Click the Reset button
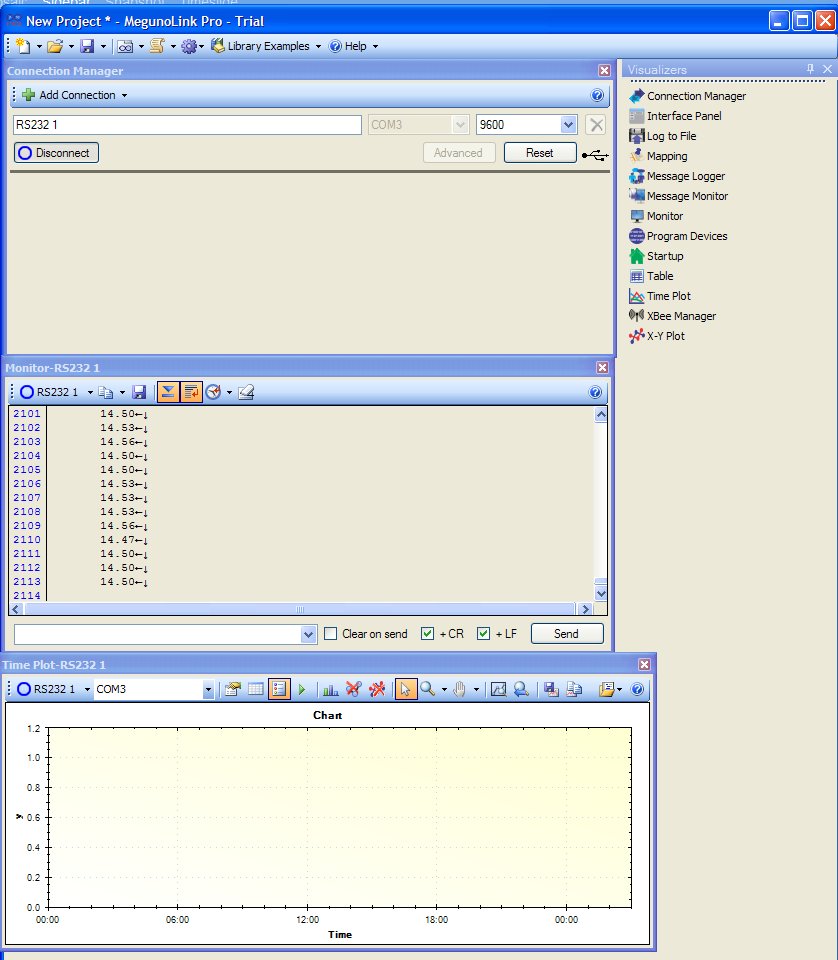838x960 pixels. click(x=540, y=153)
